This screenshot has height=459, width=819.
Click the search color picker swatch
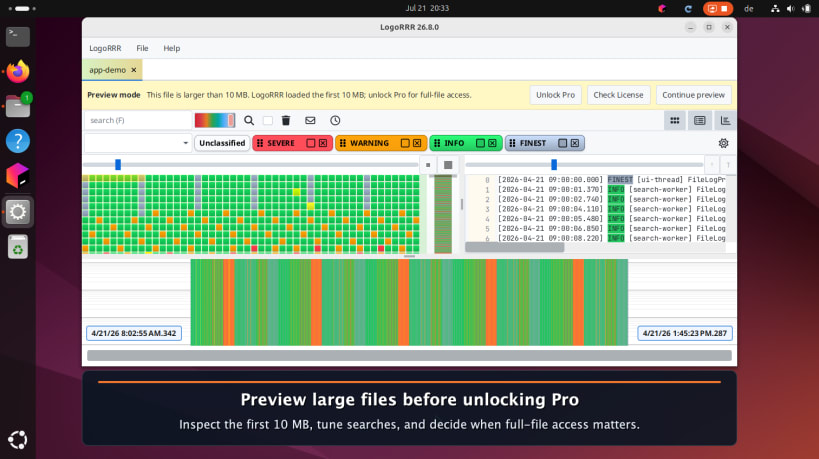pos(215,121)
